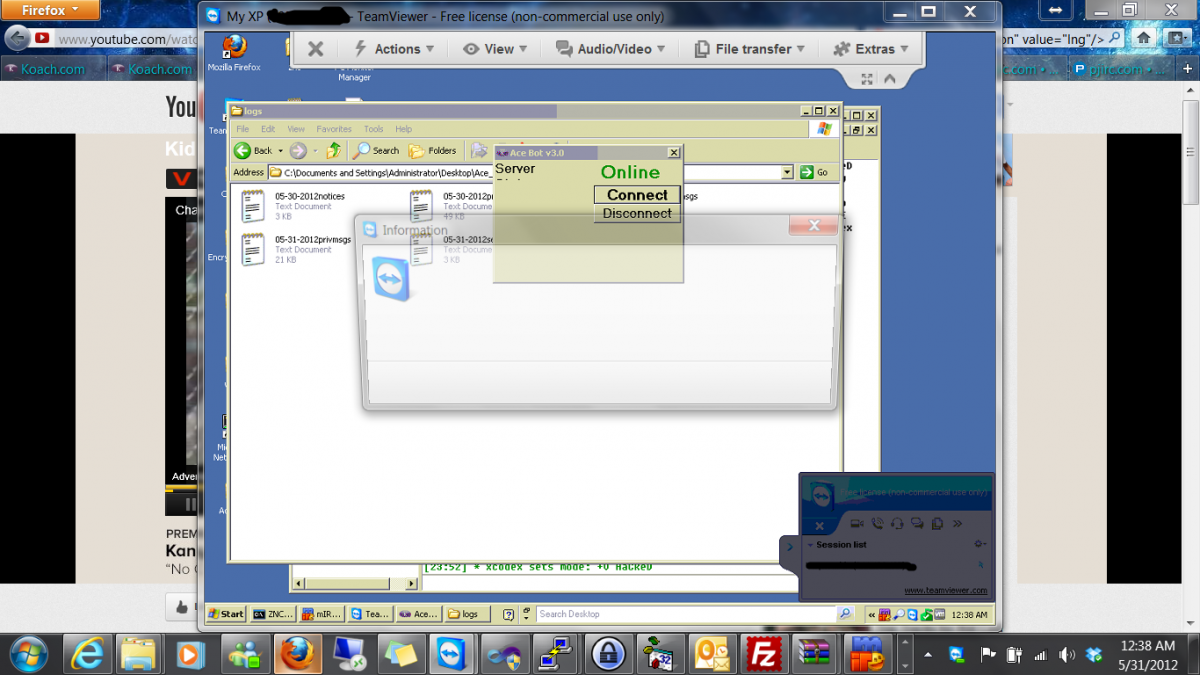This screenshot has width=1200, height=675.
Task: Close the Information dialog
Action: tap(813, 226)
